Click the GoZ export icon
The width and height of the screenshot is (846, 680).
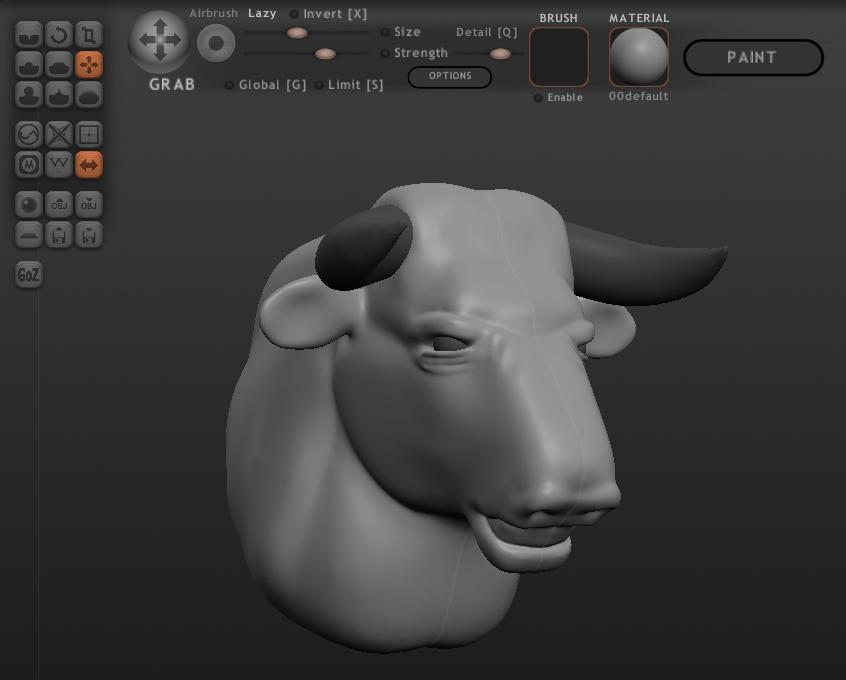29,275
